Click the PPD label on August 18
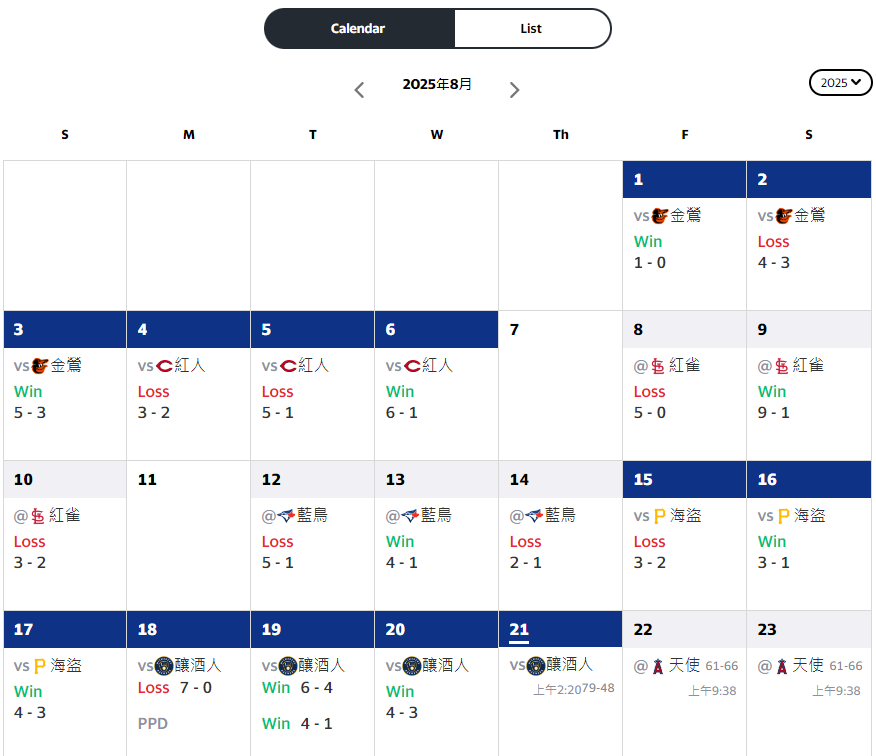 tap(153, 724)
